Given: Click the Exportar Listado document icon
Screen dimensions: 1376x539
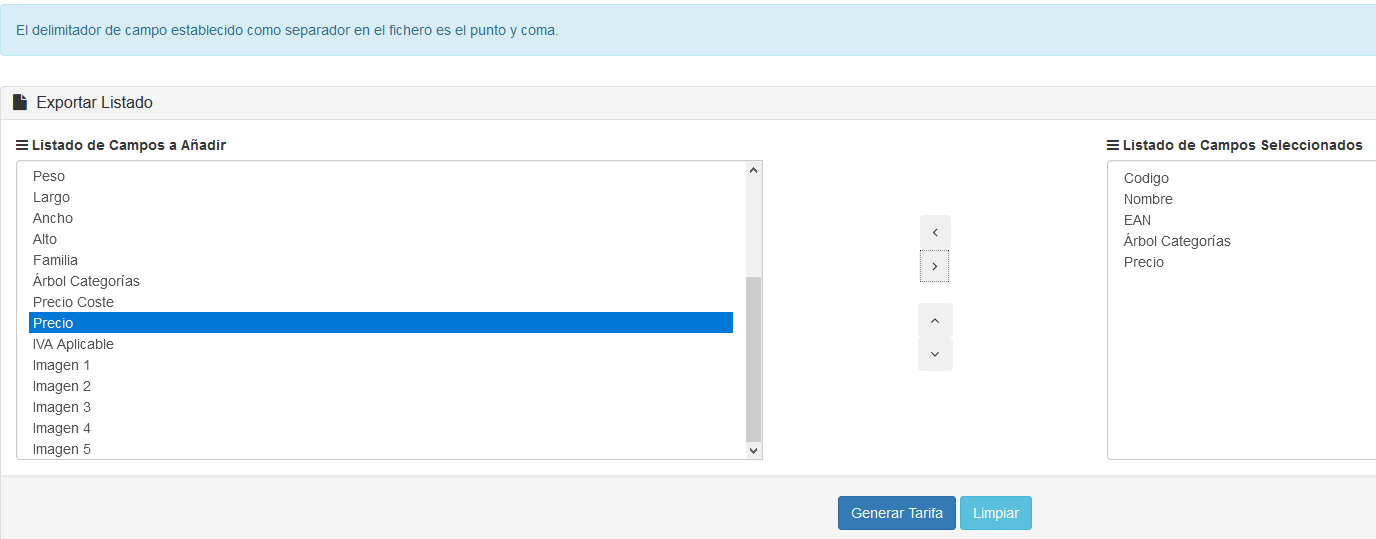Looking at the screenshot, I should click(20, 102).
